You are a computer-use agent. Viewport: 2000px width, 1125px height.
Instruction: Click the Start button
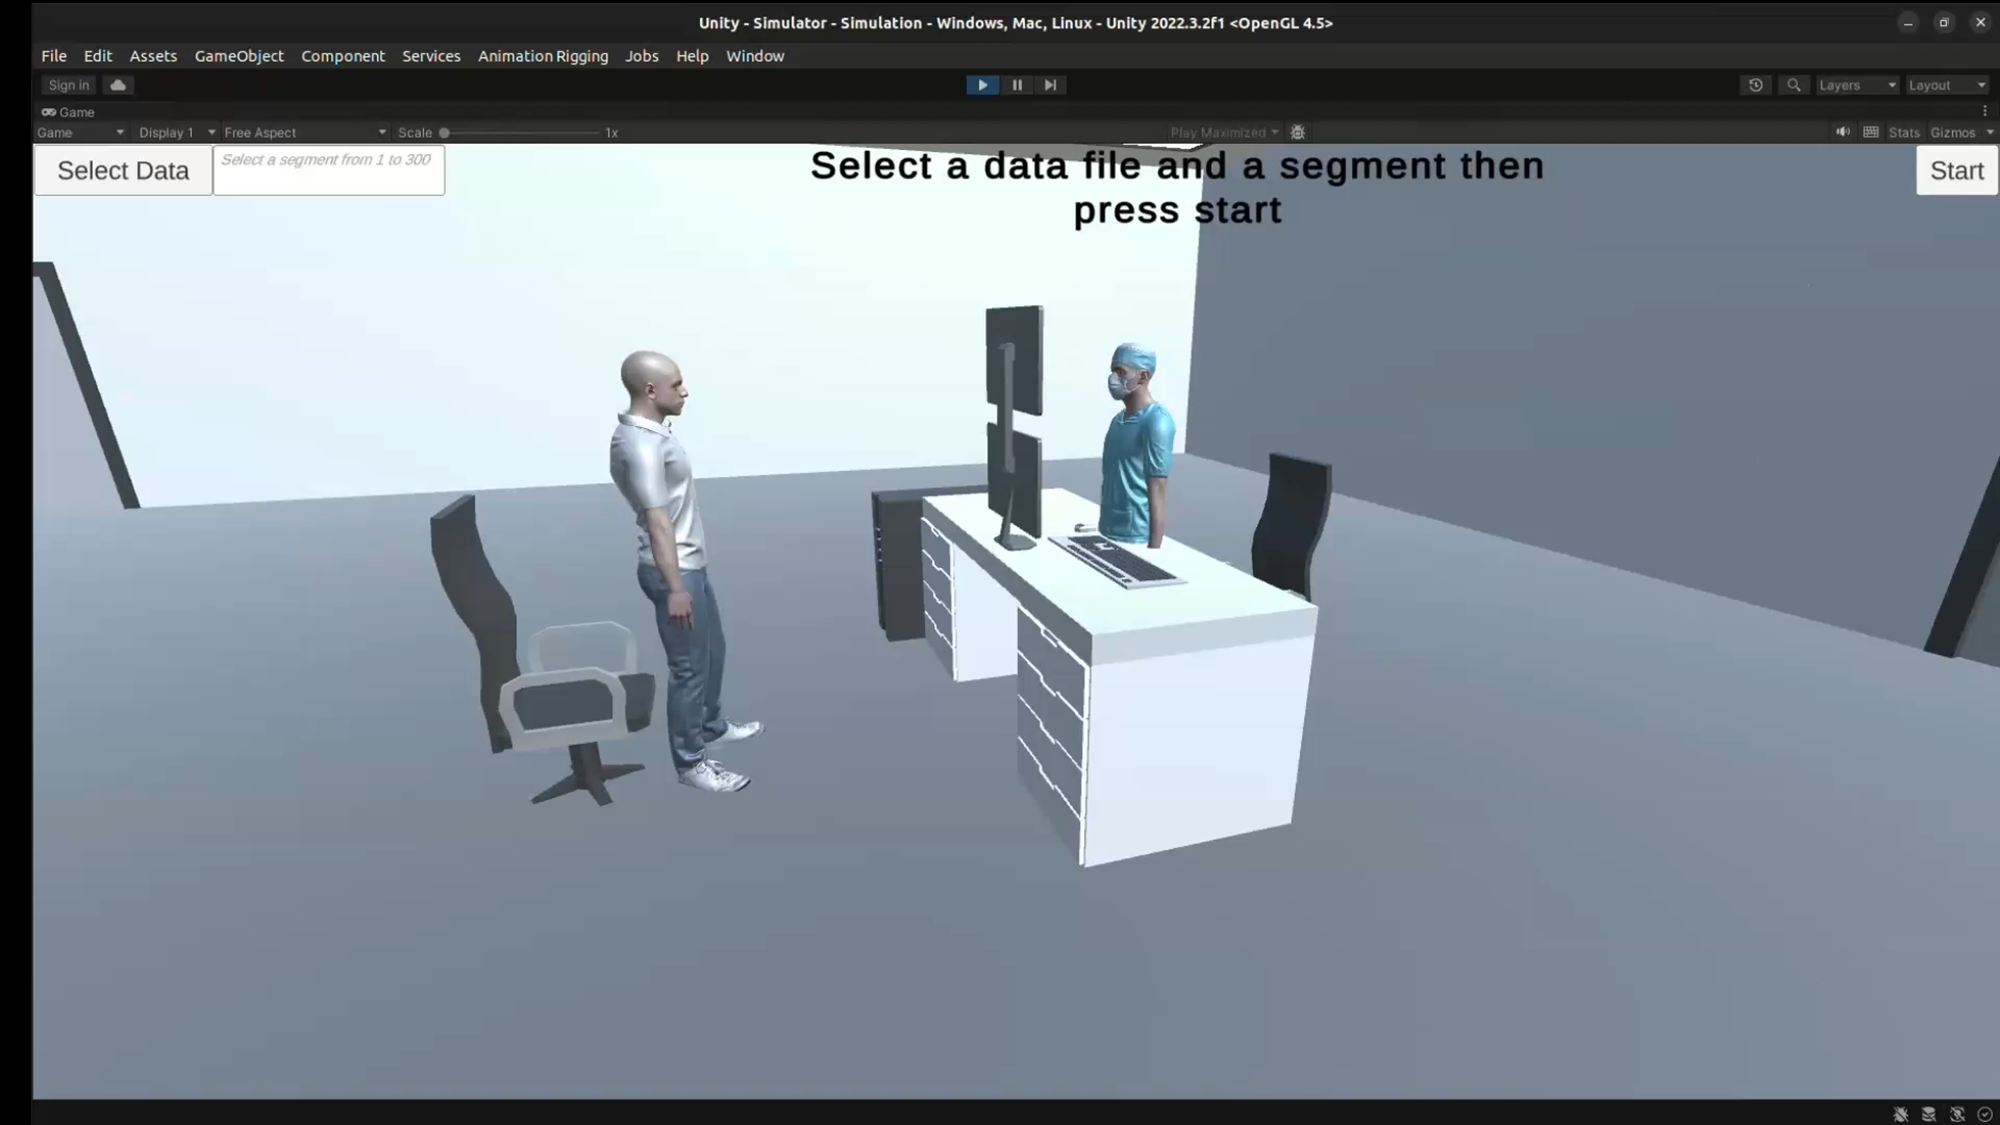tap(1955, 170)
